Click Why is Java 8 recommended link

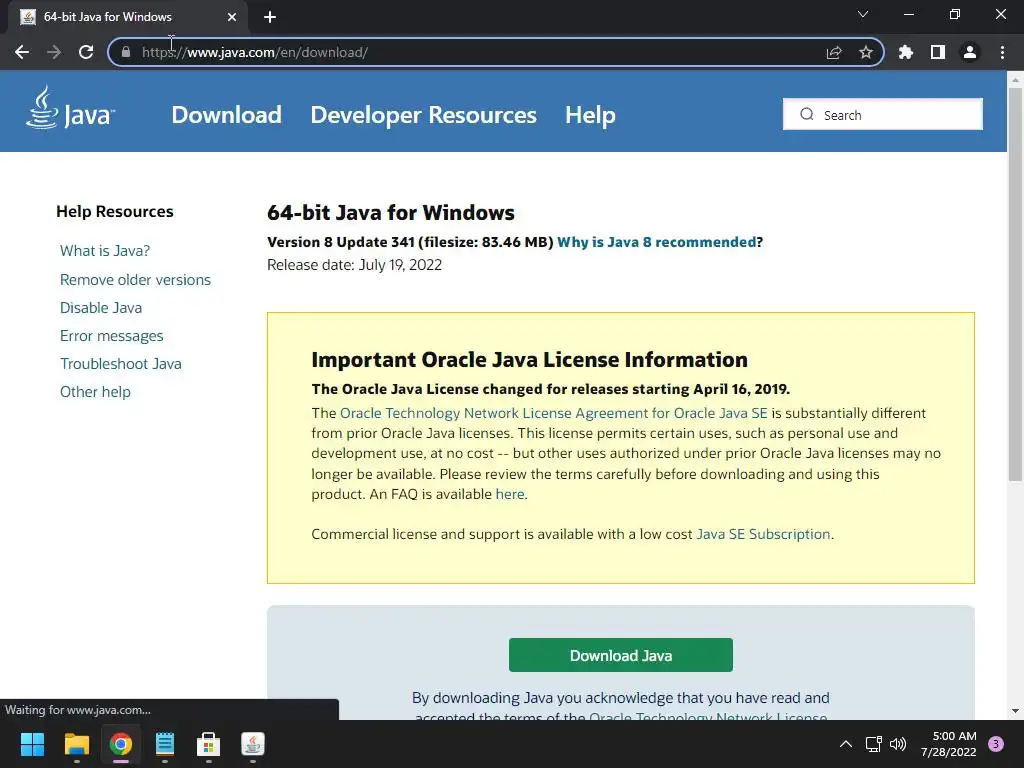pos(656,242)
